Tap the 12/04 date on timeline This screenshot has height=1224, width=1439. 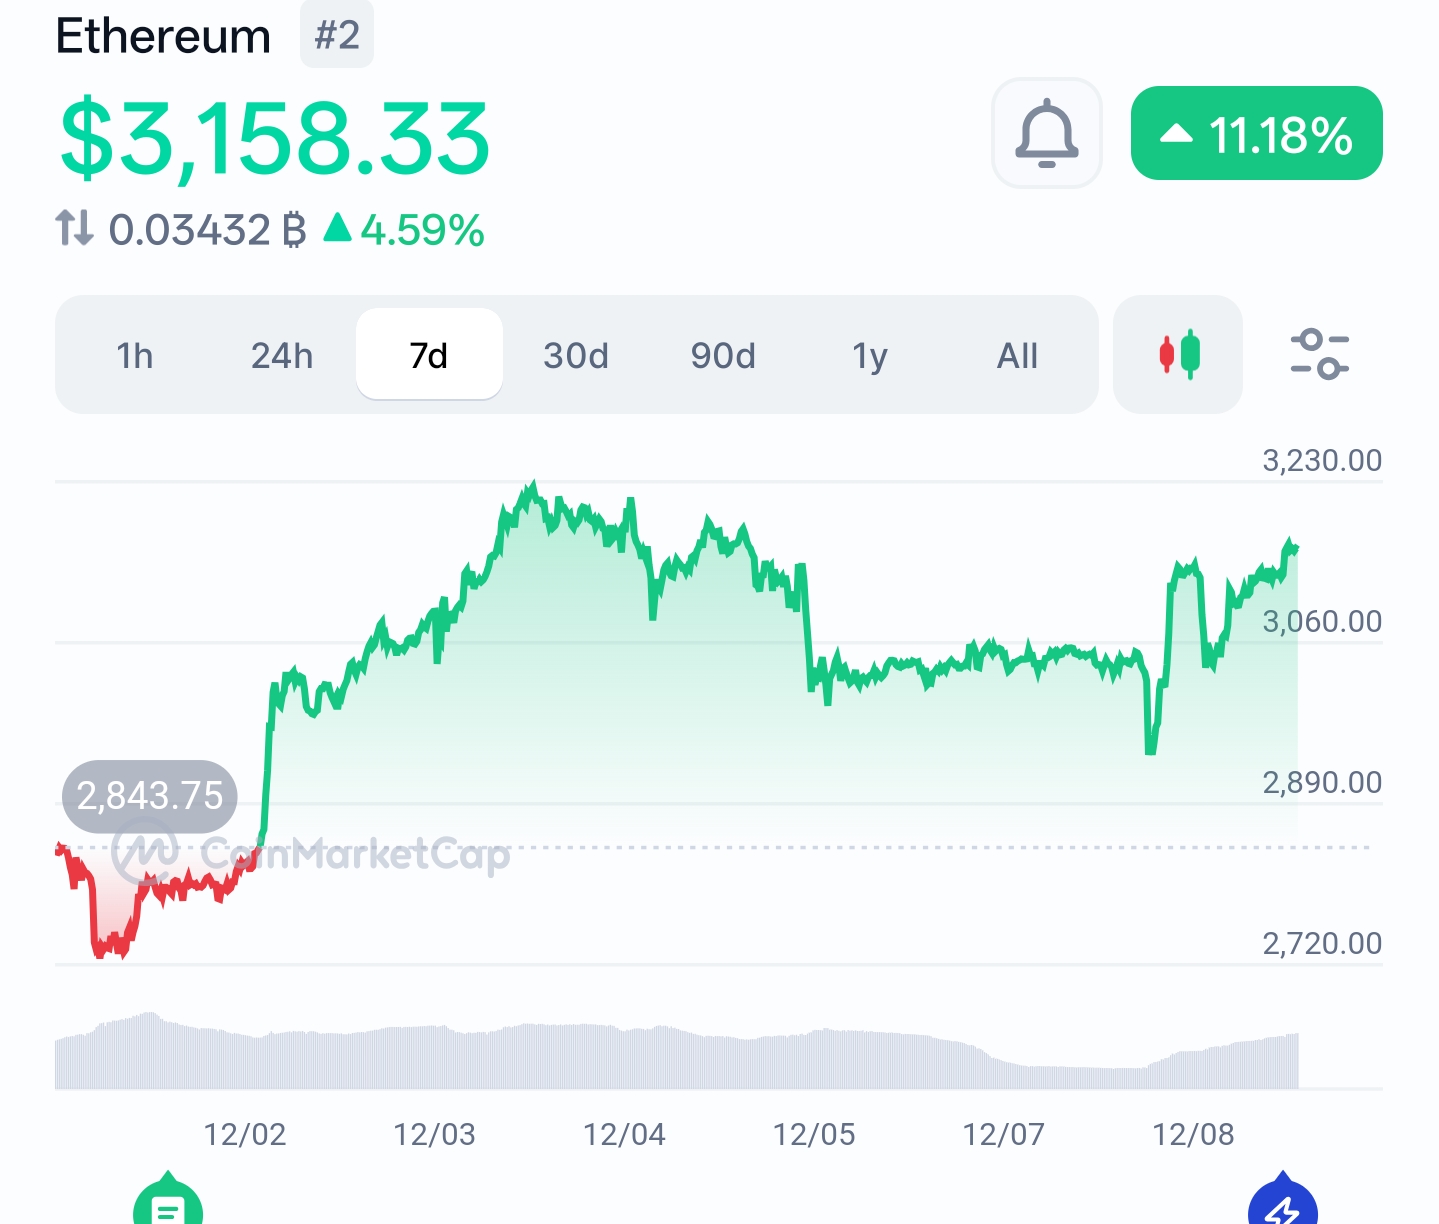coord(624,1135)
